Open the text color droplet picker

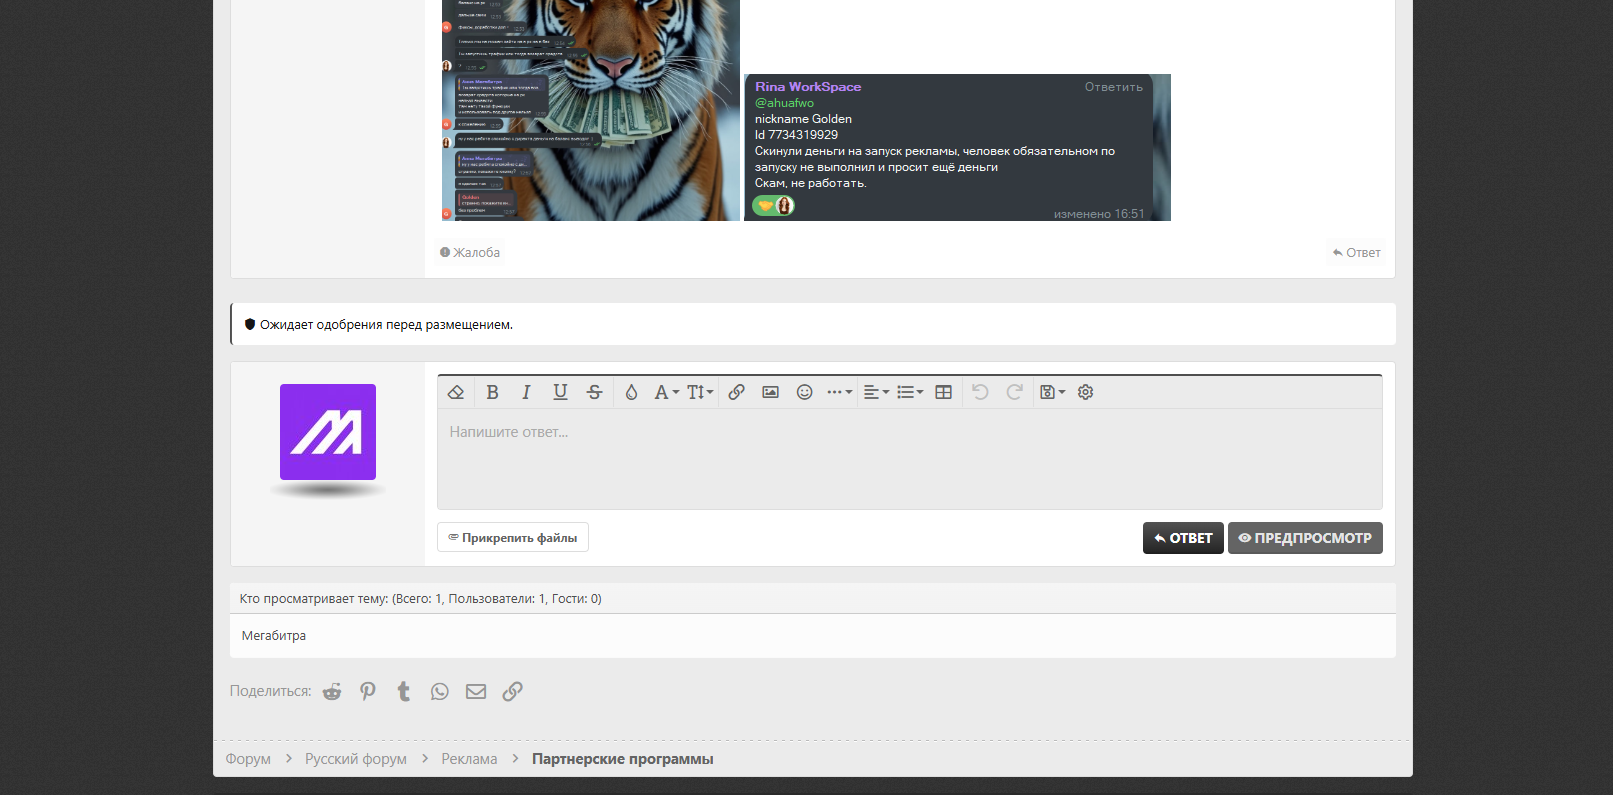(x=631, y=392)
